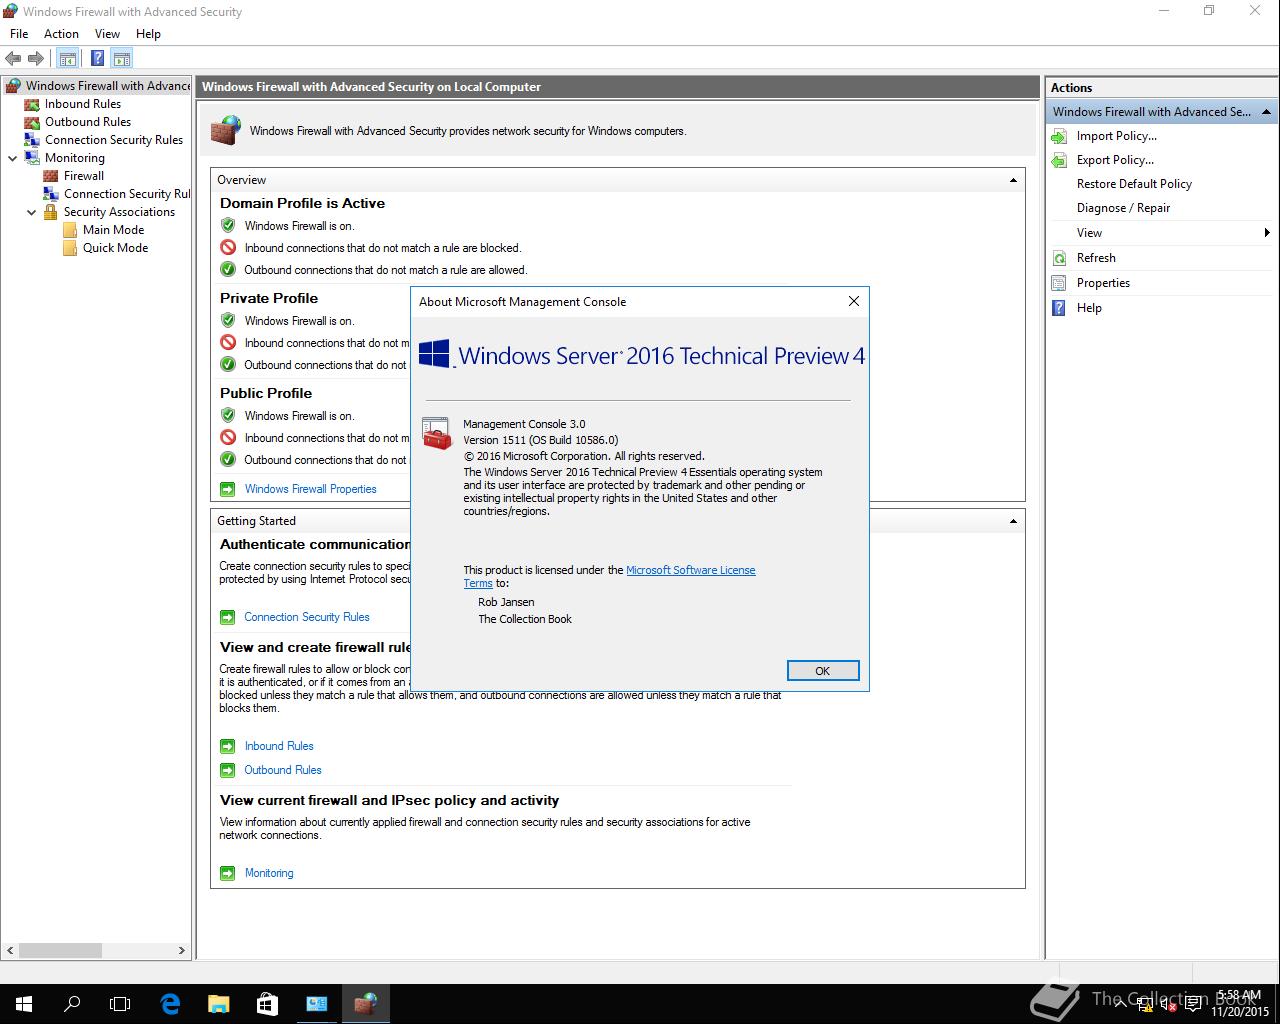The width and height of the screenshot is (1280, 1024).
Task: Collapse the Monitoring tree node
Action: point(13,158)
